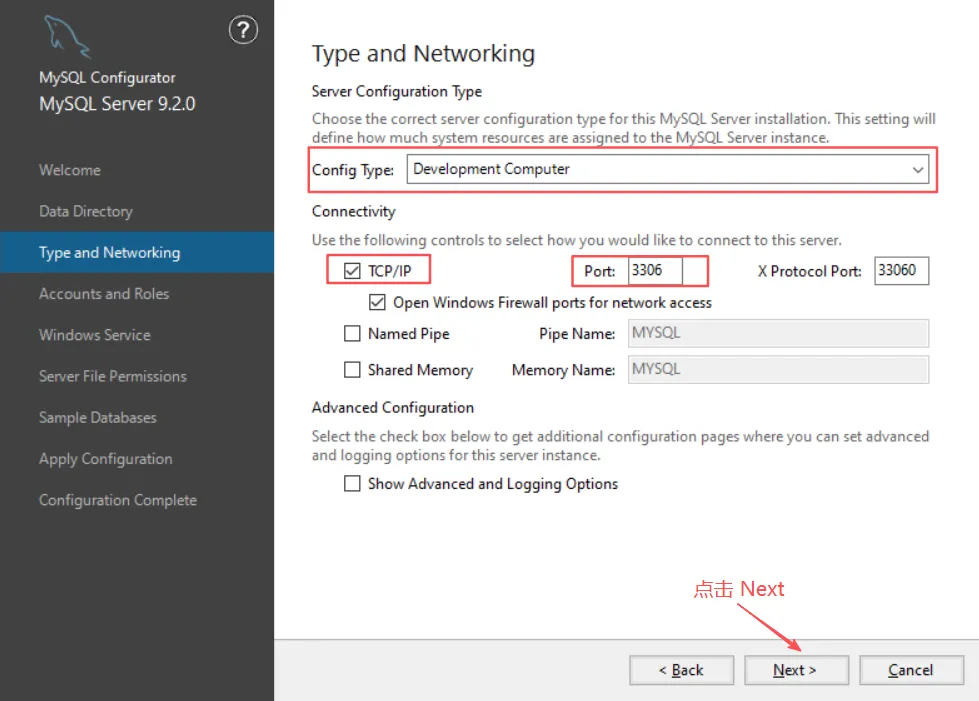Click the Next button
979x701 pixels.
(x=796, y=670)
